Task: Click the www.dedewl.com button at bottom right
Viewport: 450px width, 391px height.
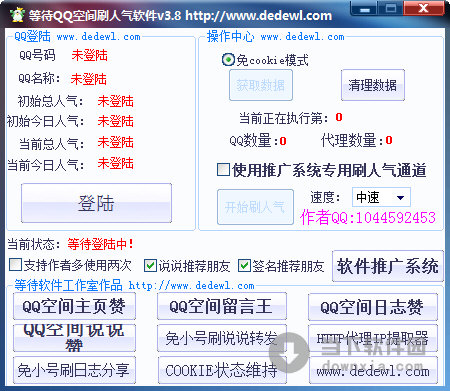Action: coord(373,370)
